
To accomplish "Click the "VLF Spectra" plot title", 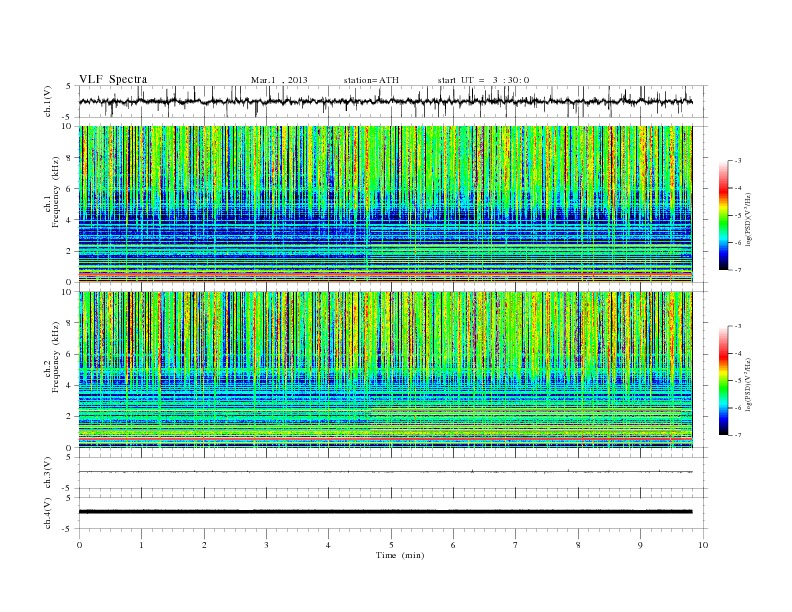I will 113,79.
